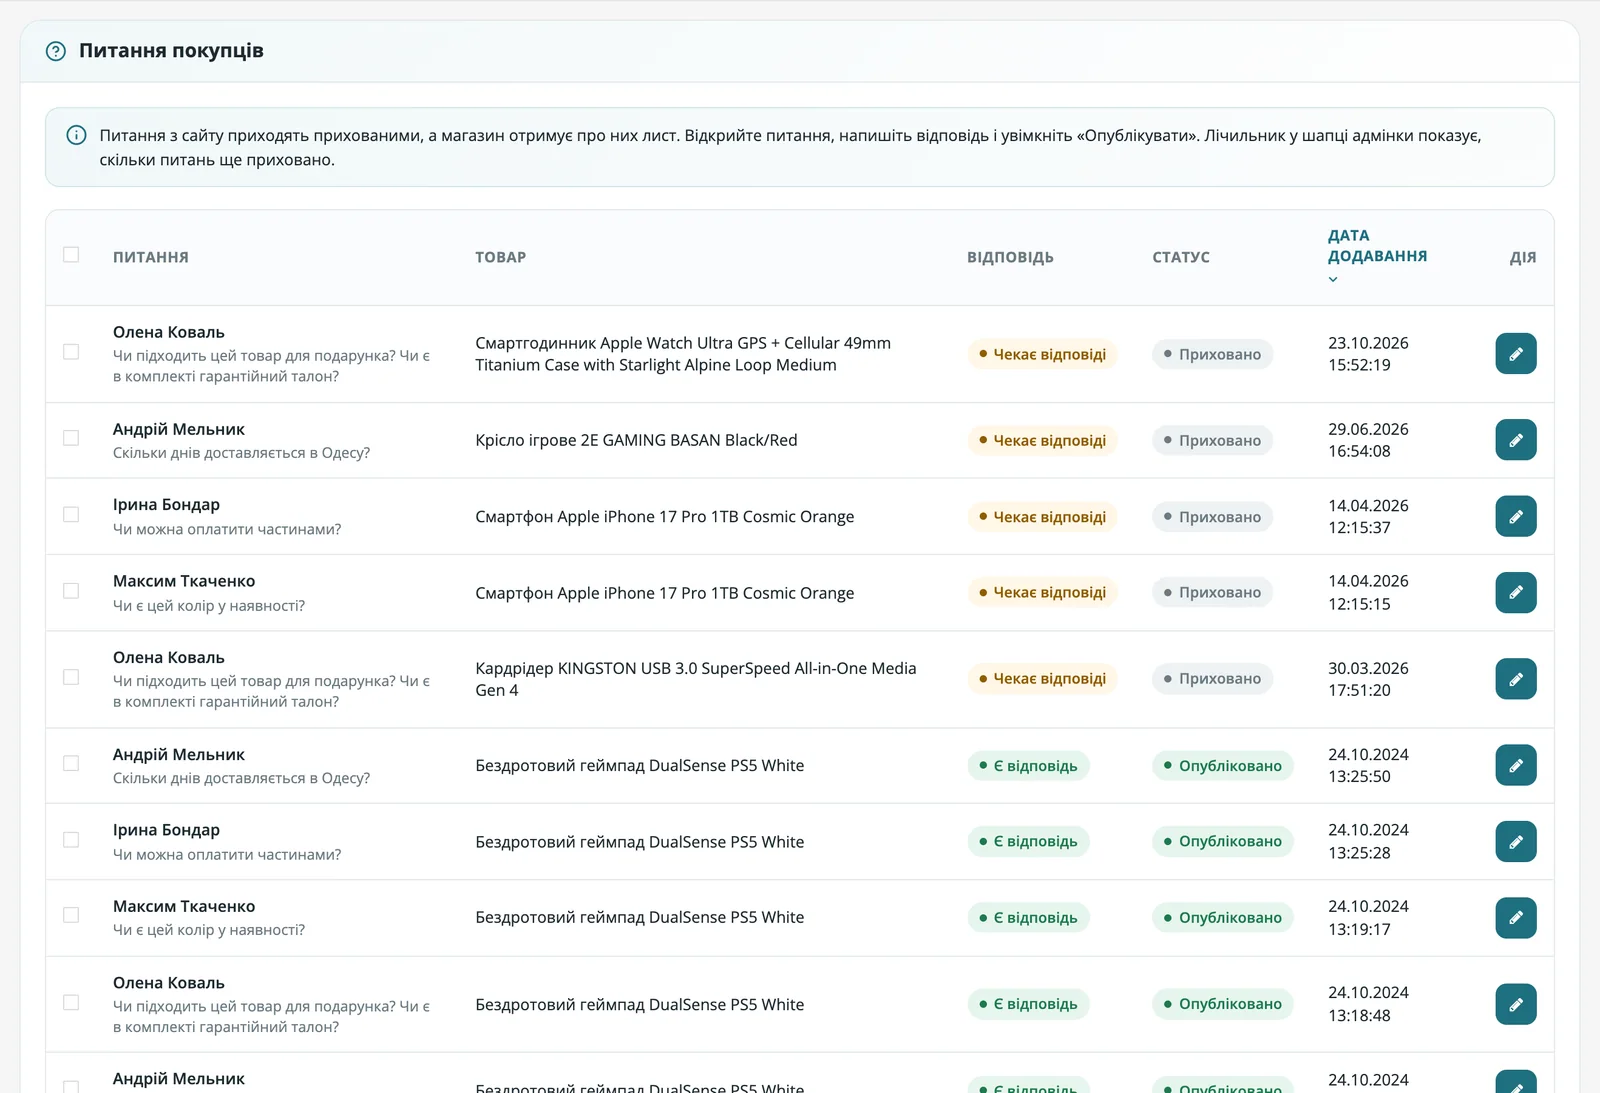Toggle the select-all checkbox in the table header
The image size is (1600, 1093).
click(x=71, y=255)
